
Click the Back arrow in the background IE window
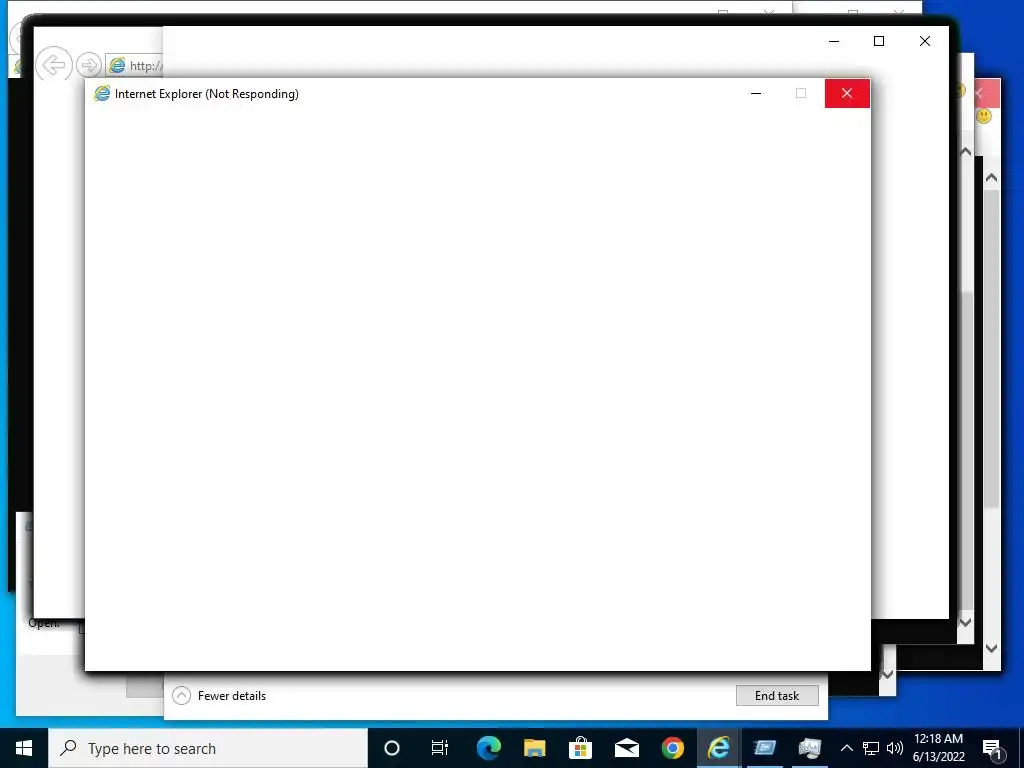(53, 65)
